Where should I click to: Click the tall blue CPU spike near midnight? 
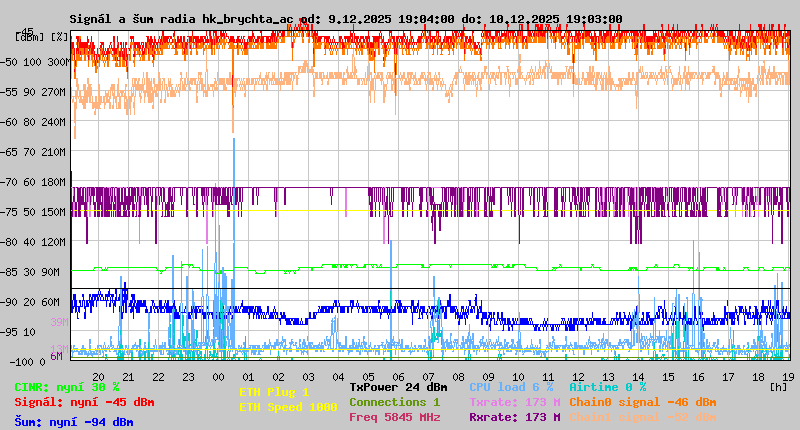pyautogui.click(x=234, y=200)
